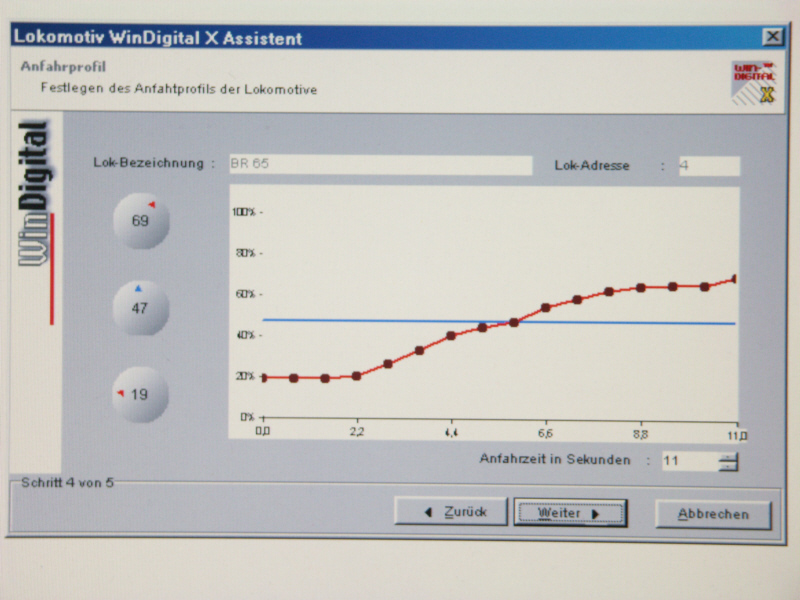Click the "6,6" x-axis label
The height and width of the screenshot is (600, 800).
tap(545, 434)
